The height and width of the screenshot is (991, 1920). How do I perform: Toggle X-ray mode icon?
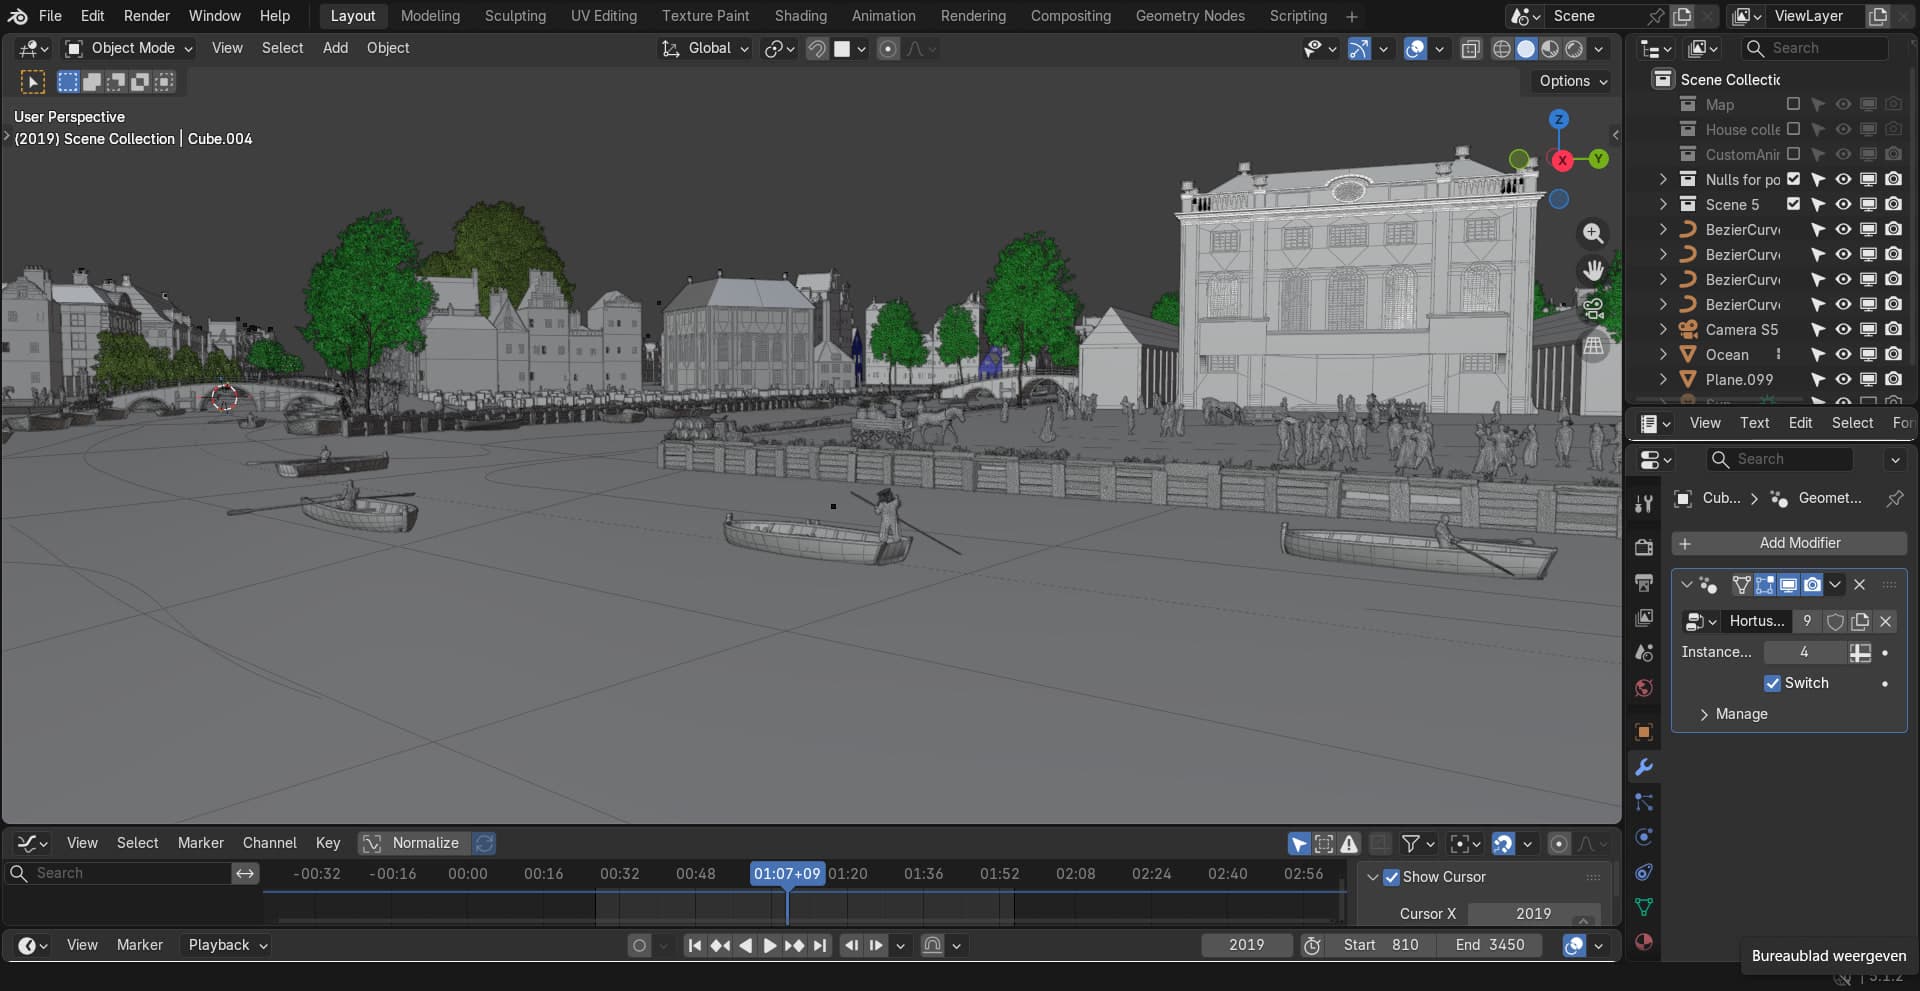(x=1470, y=49)
